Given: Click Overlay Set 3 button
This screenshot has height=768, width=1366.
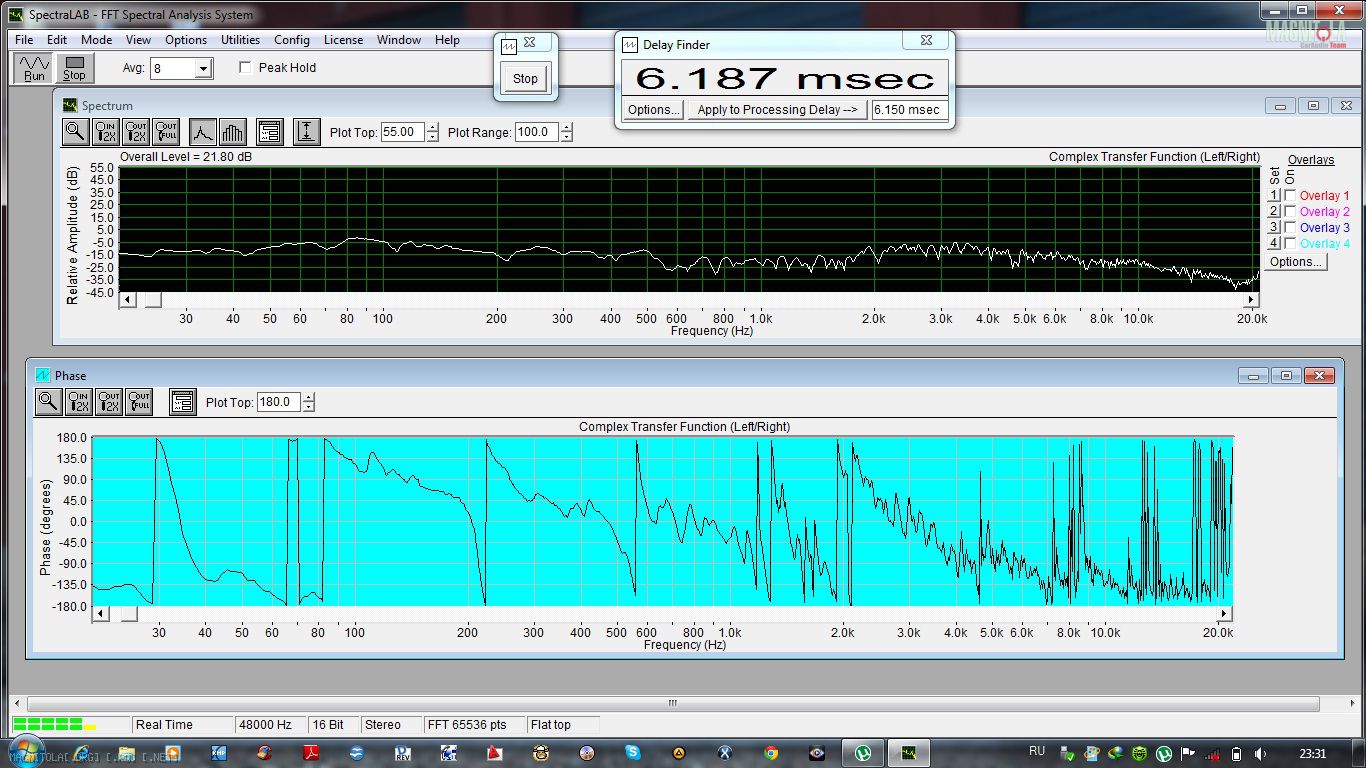Looking at the screenshot, I should (1274, 228).
